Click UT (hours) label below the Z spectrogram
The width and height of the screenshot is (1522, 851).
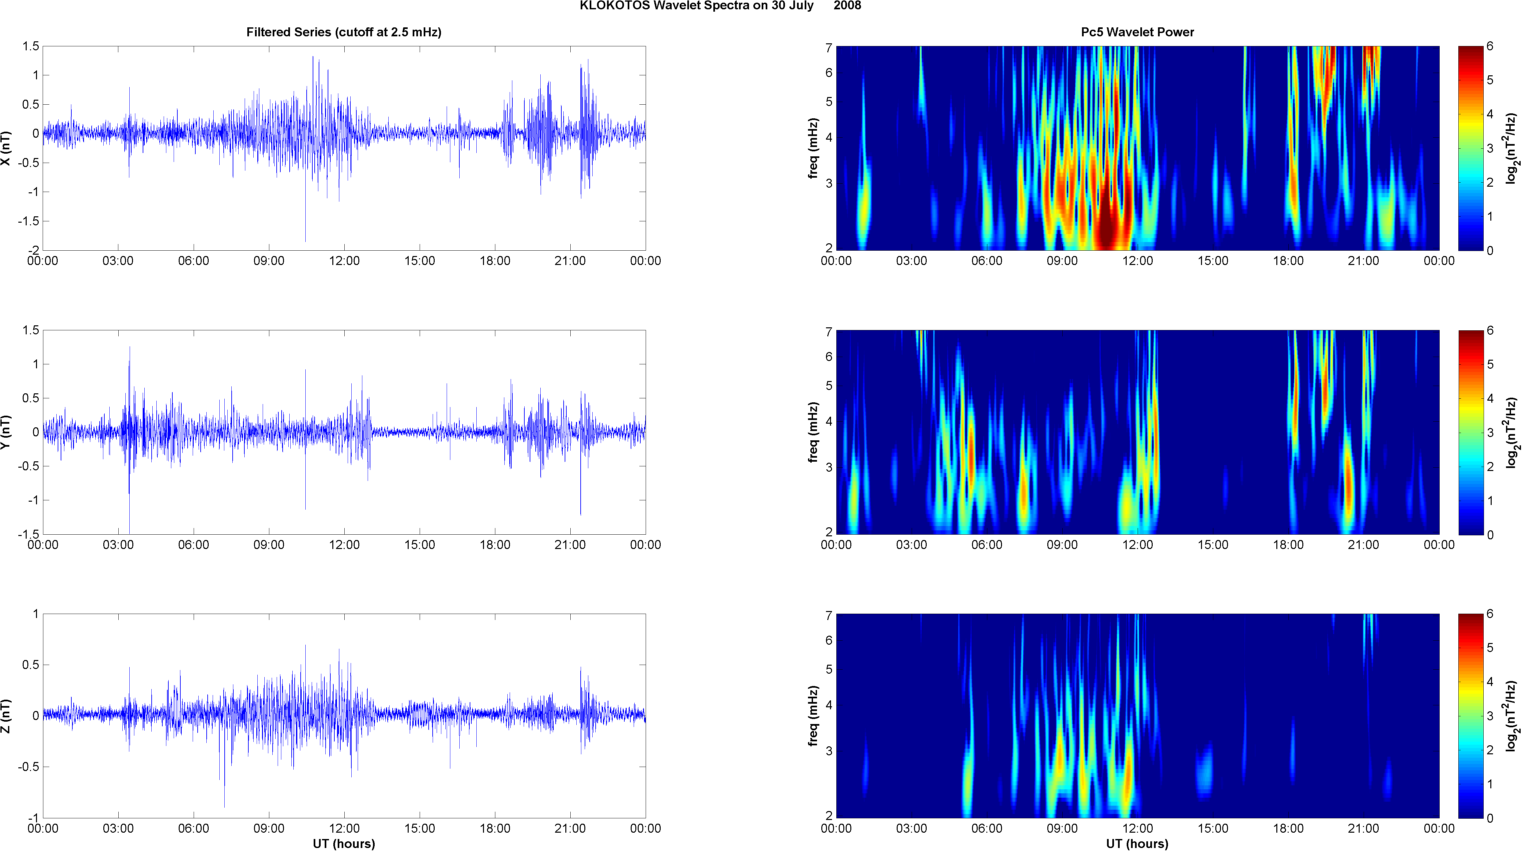[x=1137, y=844]
